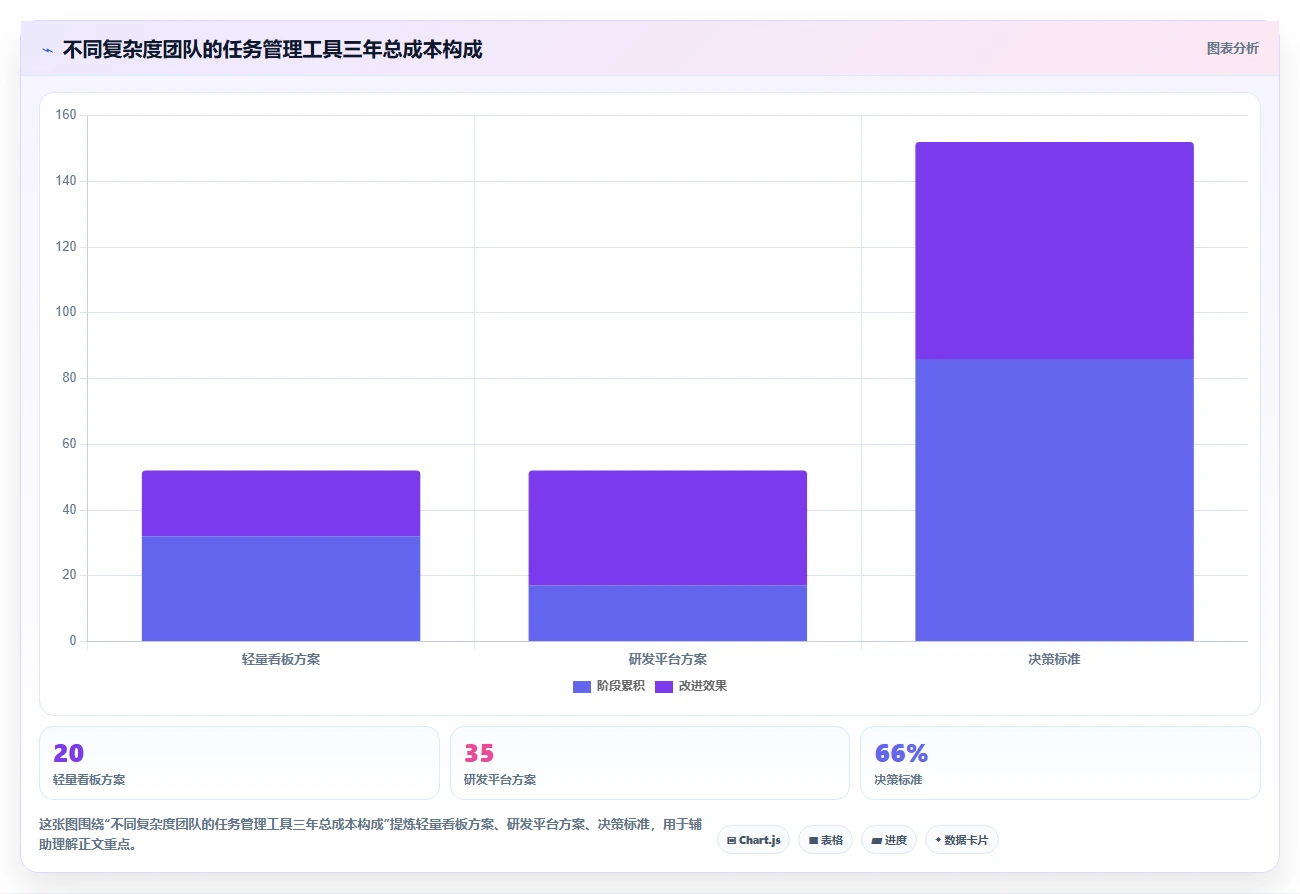Click the lightning icon beside the title

47,50
